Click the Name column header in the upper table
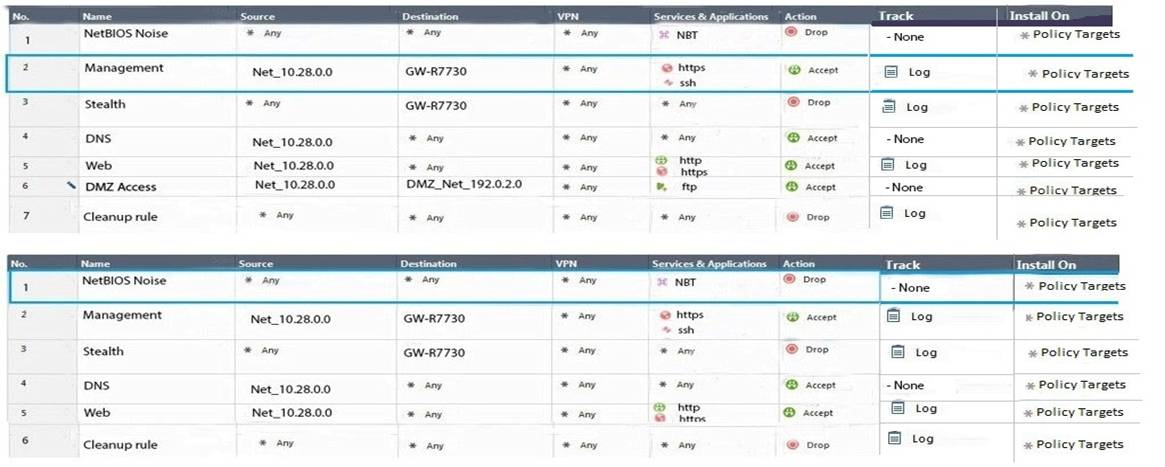 97,17
